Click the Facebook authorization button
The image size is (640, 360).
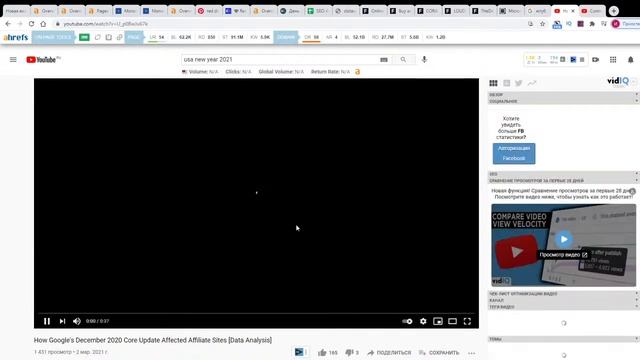pyautogui.click(x=514, y=153)
